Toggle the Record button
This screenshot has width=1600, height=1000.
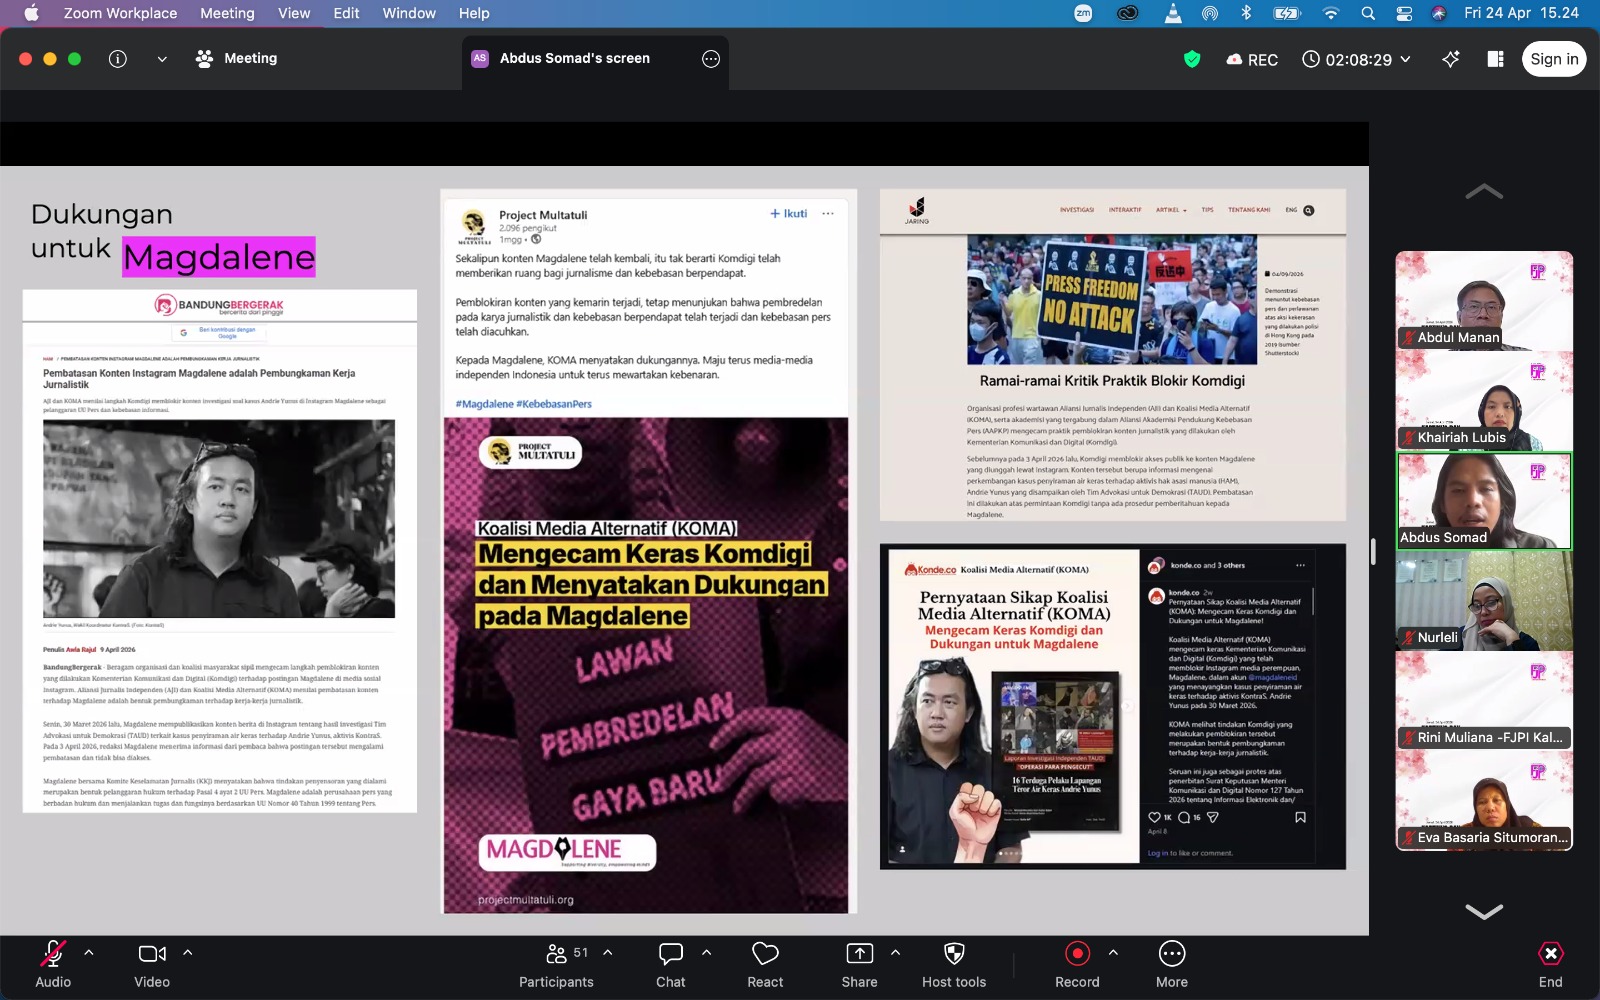pyautogui.click(x=1077, y=965)
